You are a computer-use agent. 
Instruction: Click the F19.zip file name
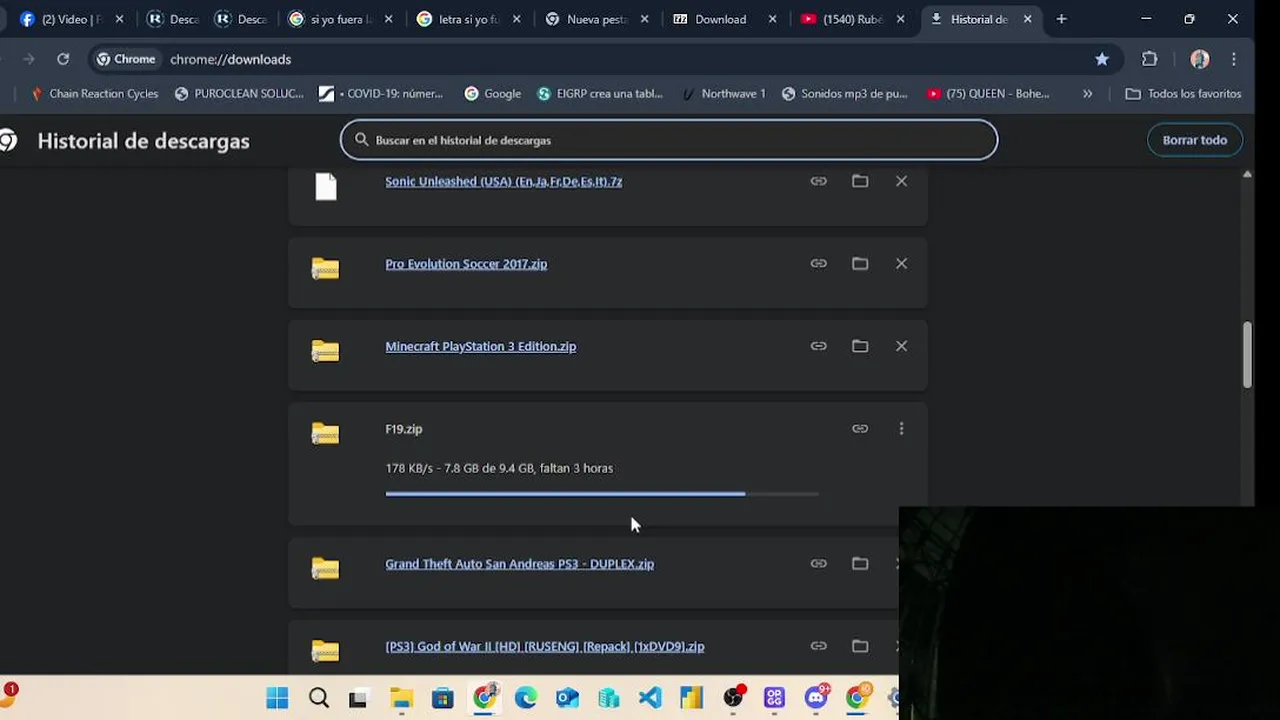click(404, 429)
